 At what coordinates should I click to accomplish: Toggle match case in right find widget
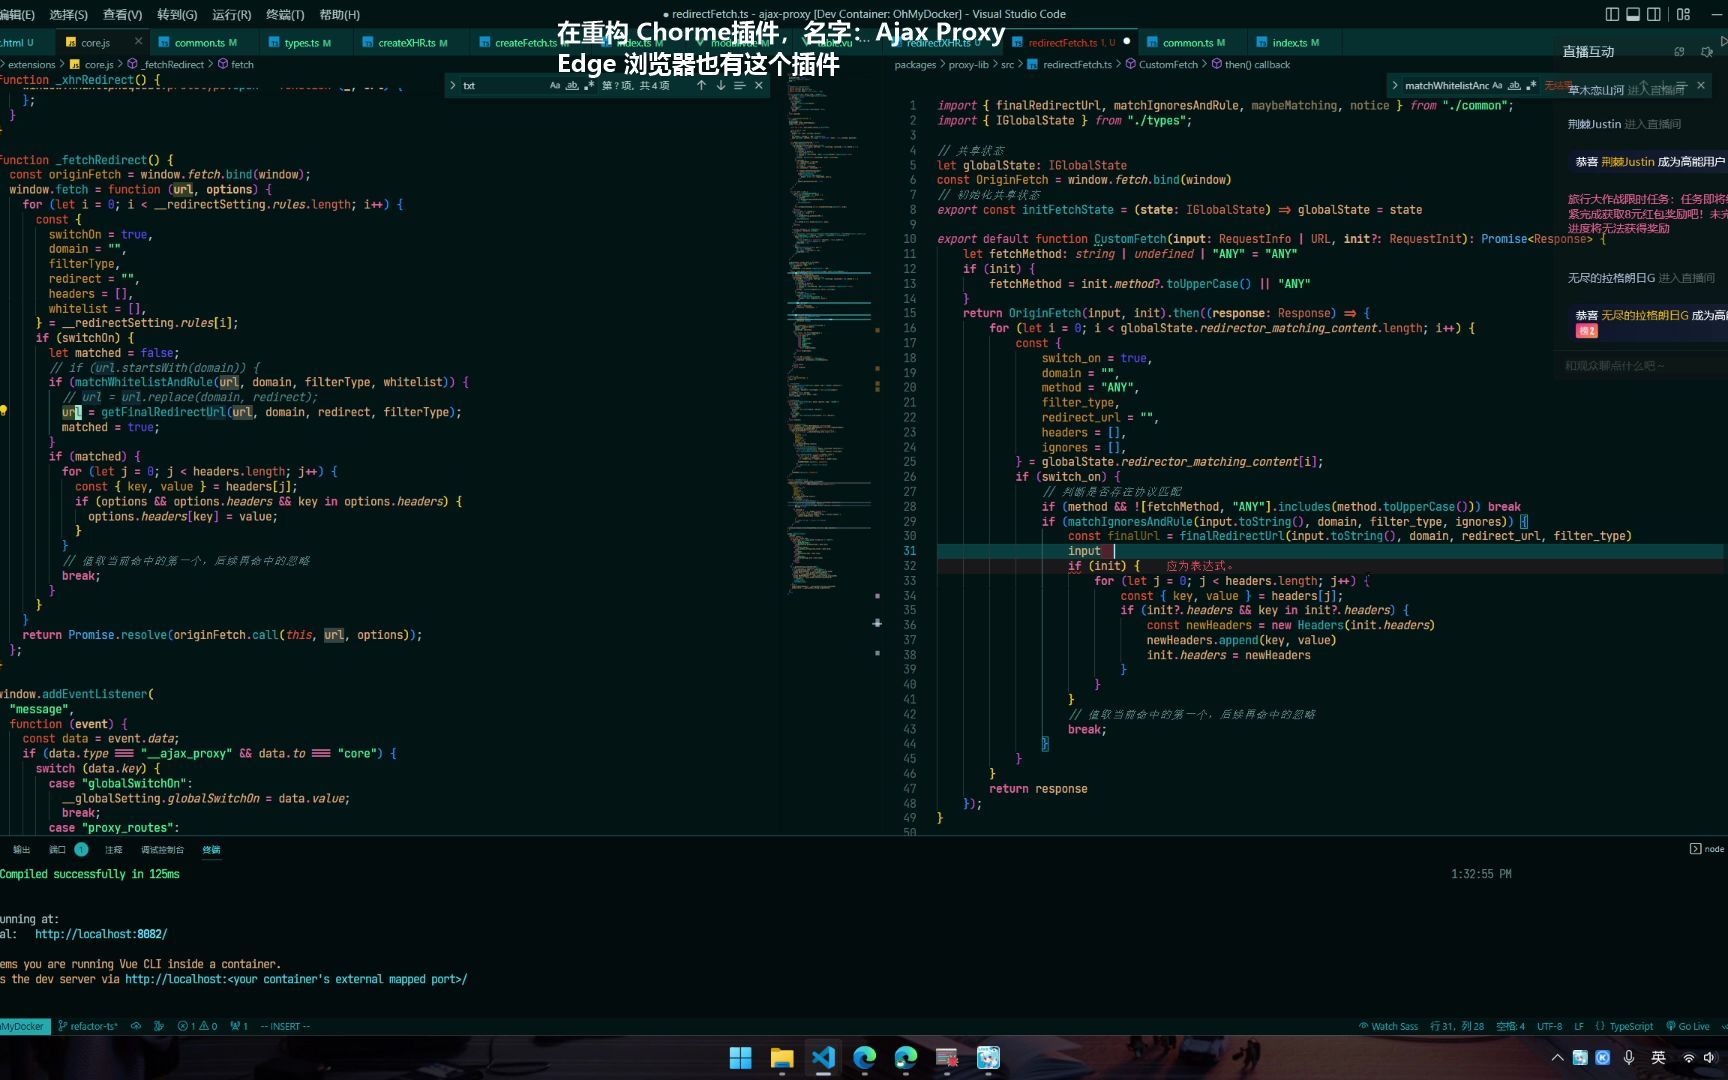click(1497, 86)
